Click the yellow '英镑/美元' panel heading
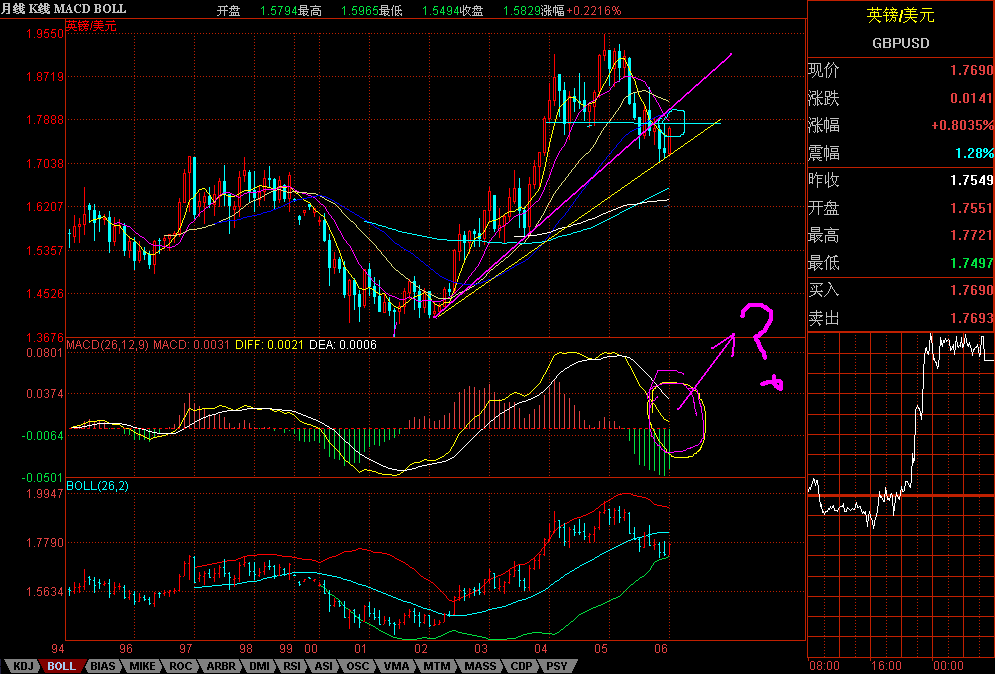Image resolution: width=995 pixels, height=674 pixels. click(x=900, y=15)
